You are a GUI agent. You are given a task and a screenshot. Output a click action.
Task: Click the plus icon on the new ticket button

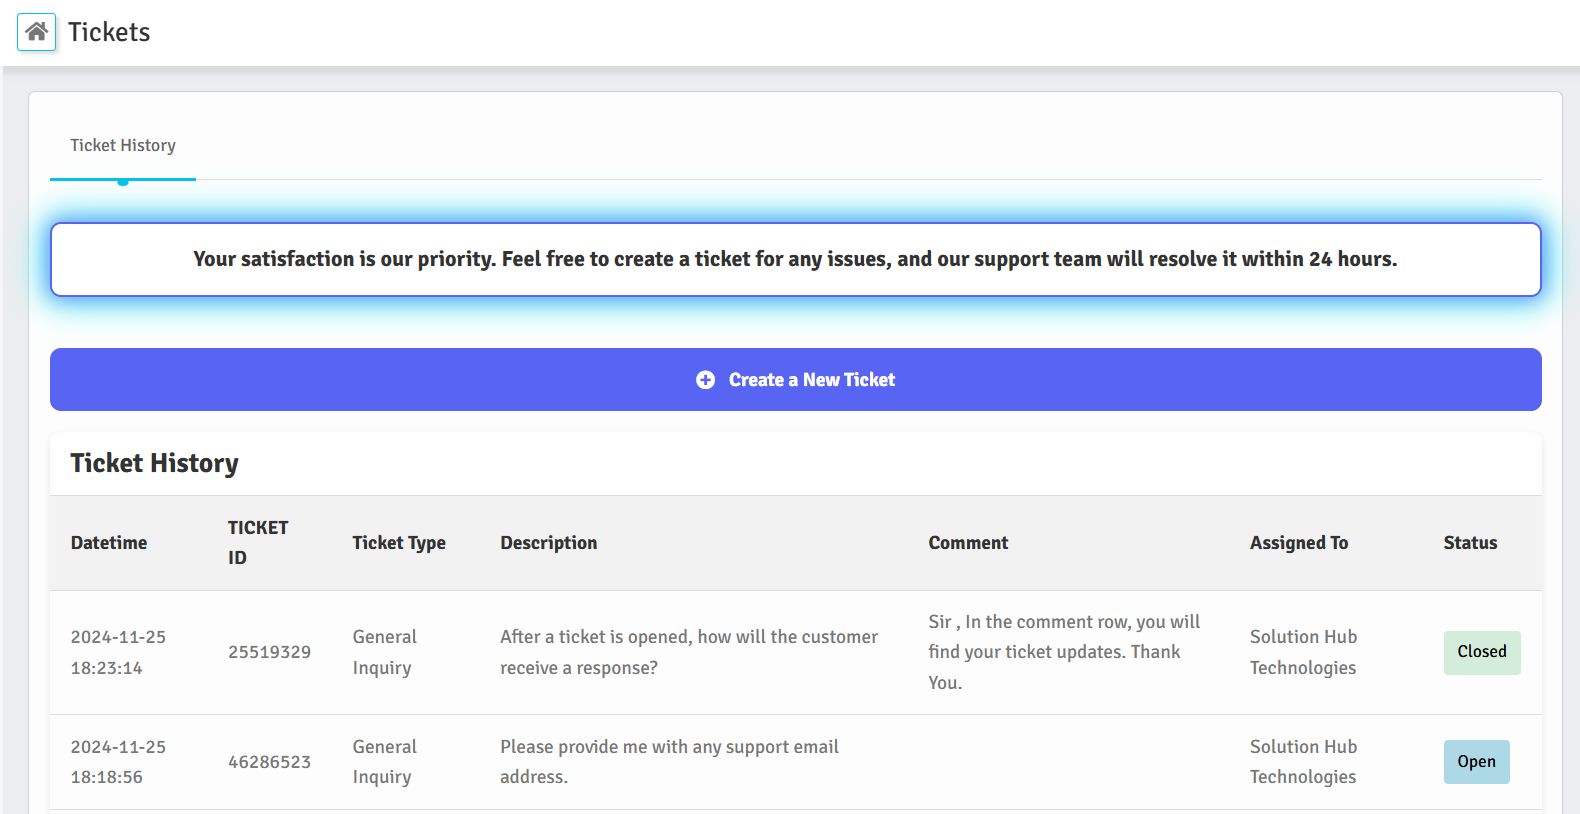coord(705,380)
